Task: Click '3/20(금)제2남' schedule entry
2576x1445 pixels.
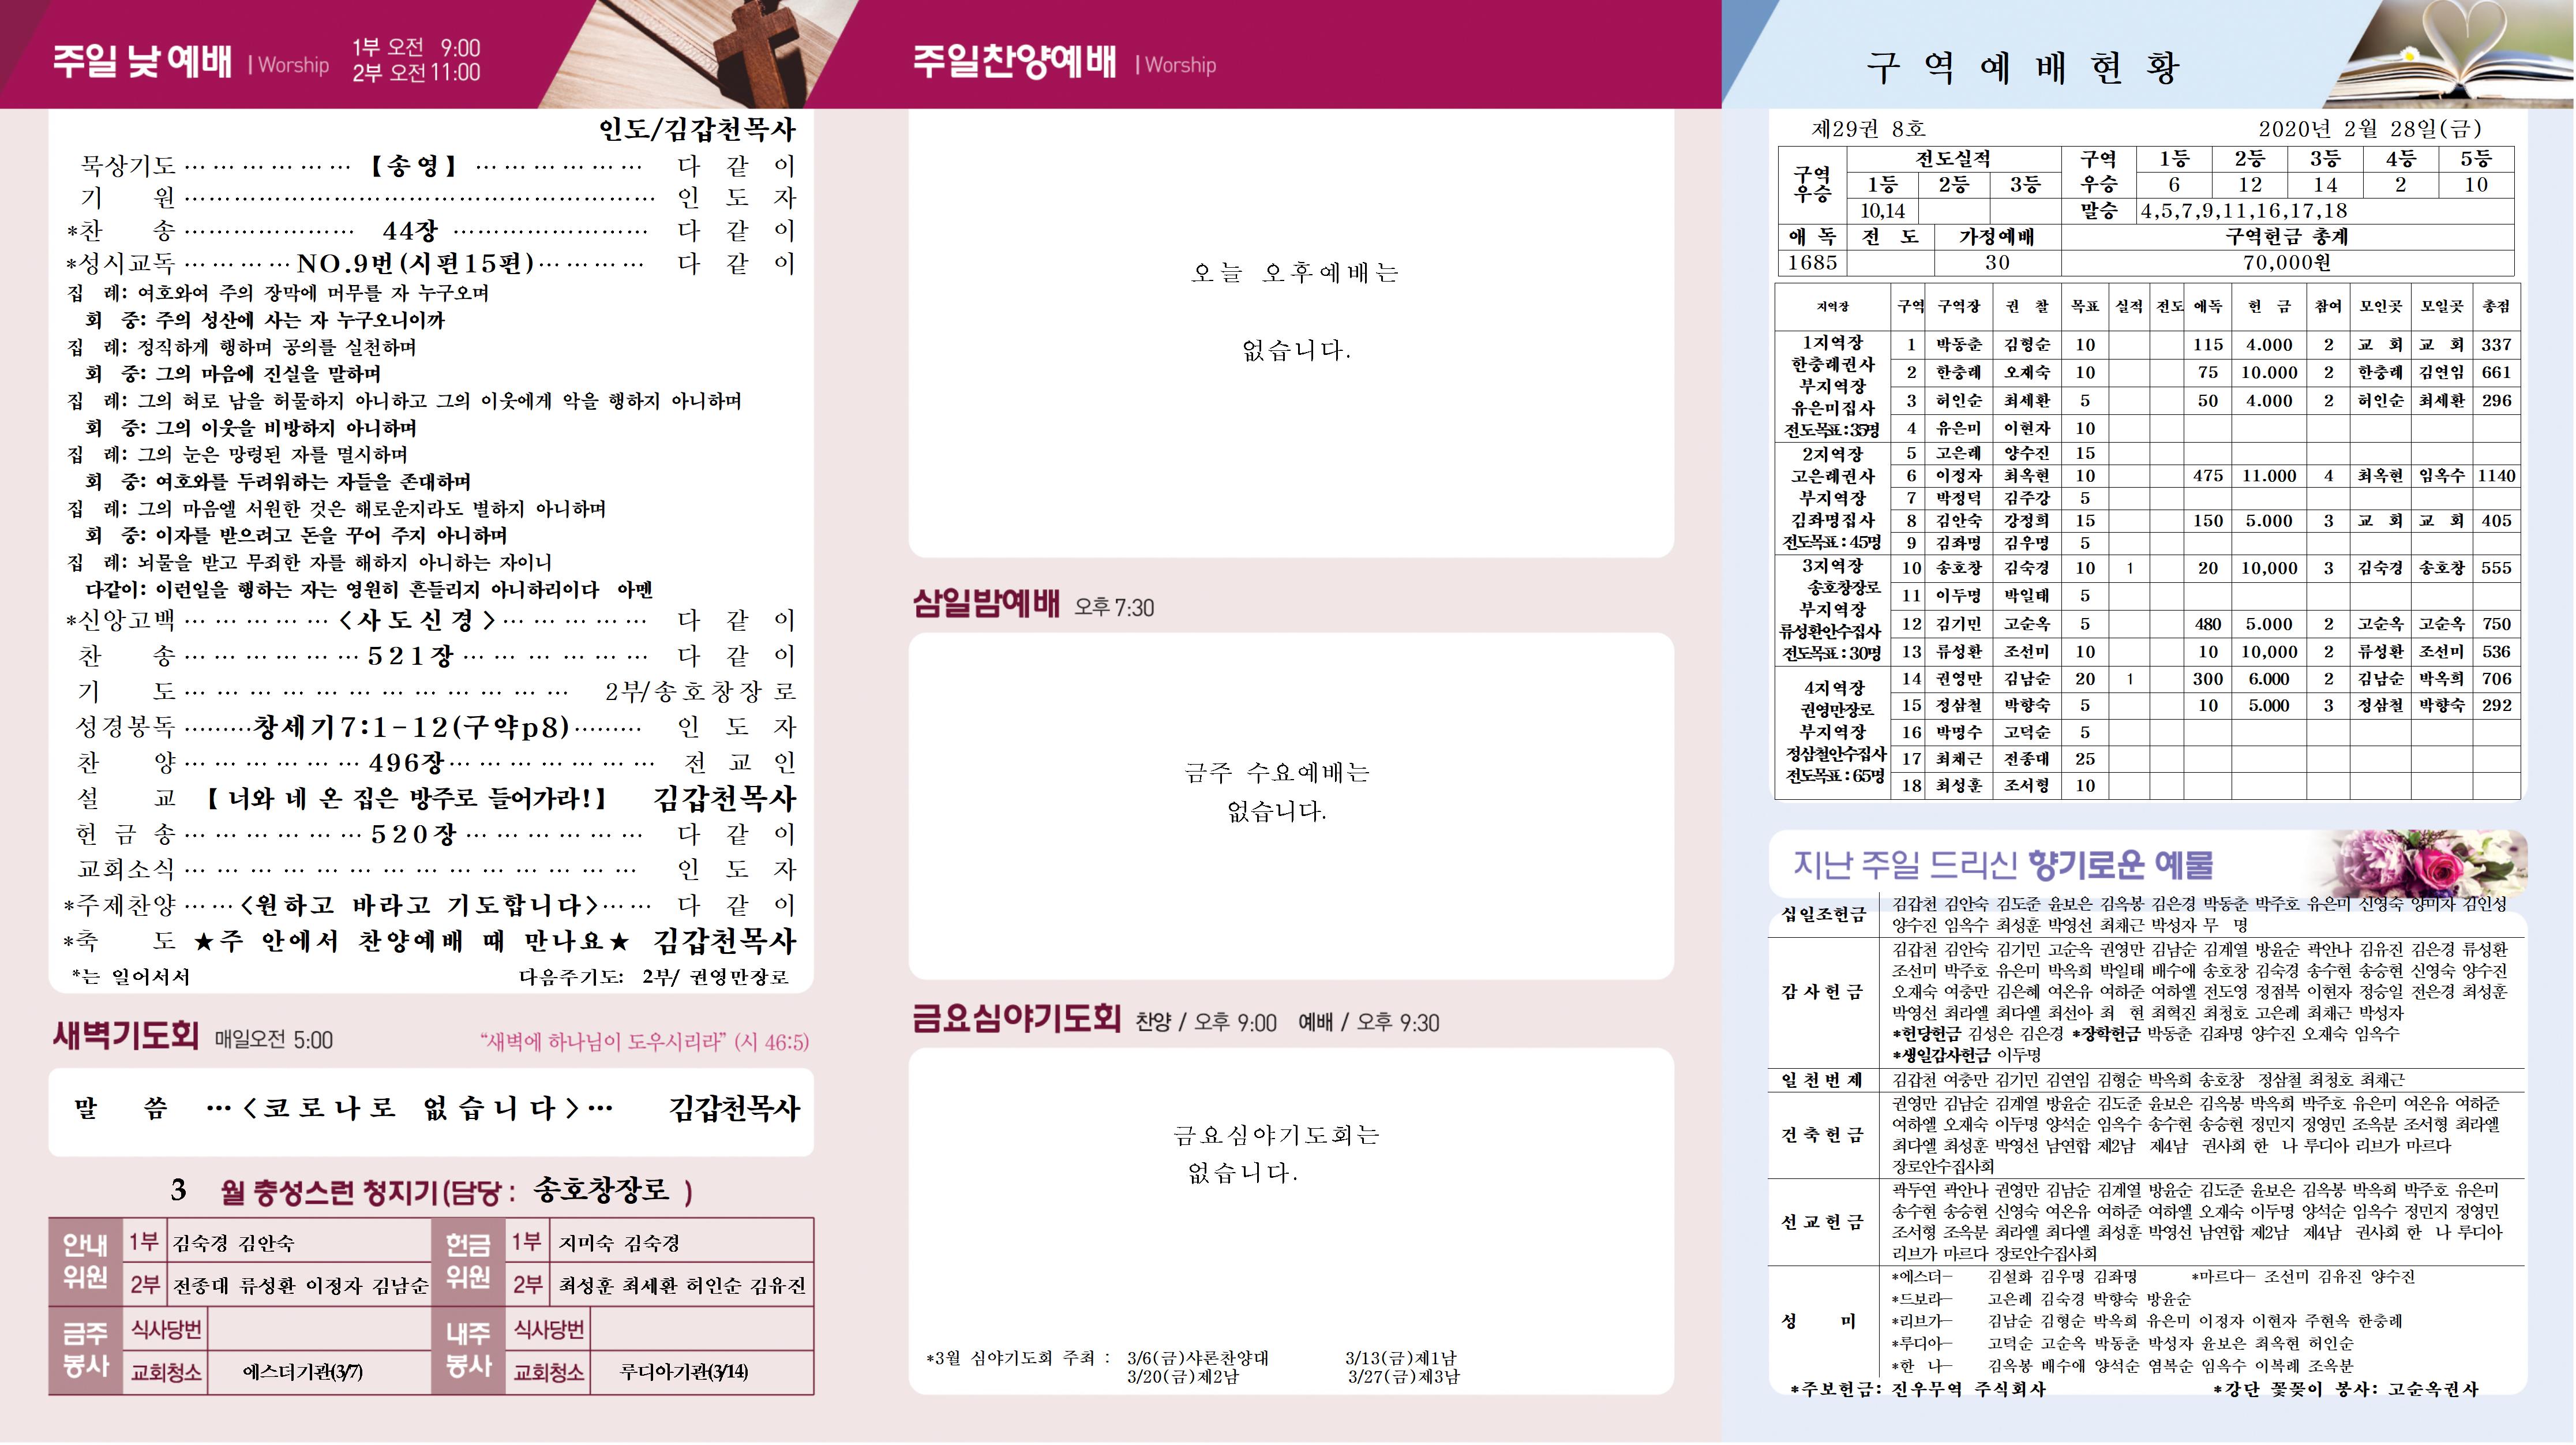Action: [x=1183, y=1377]
